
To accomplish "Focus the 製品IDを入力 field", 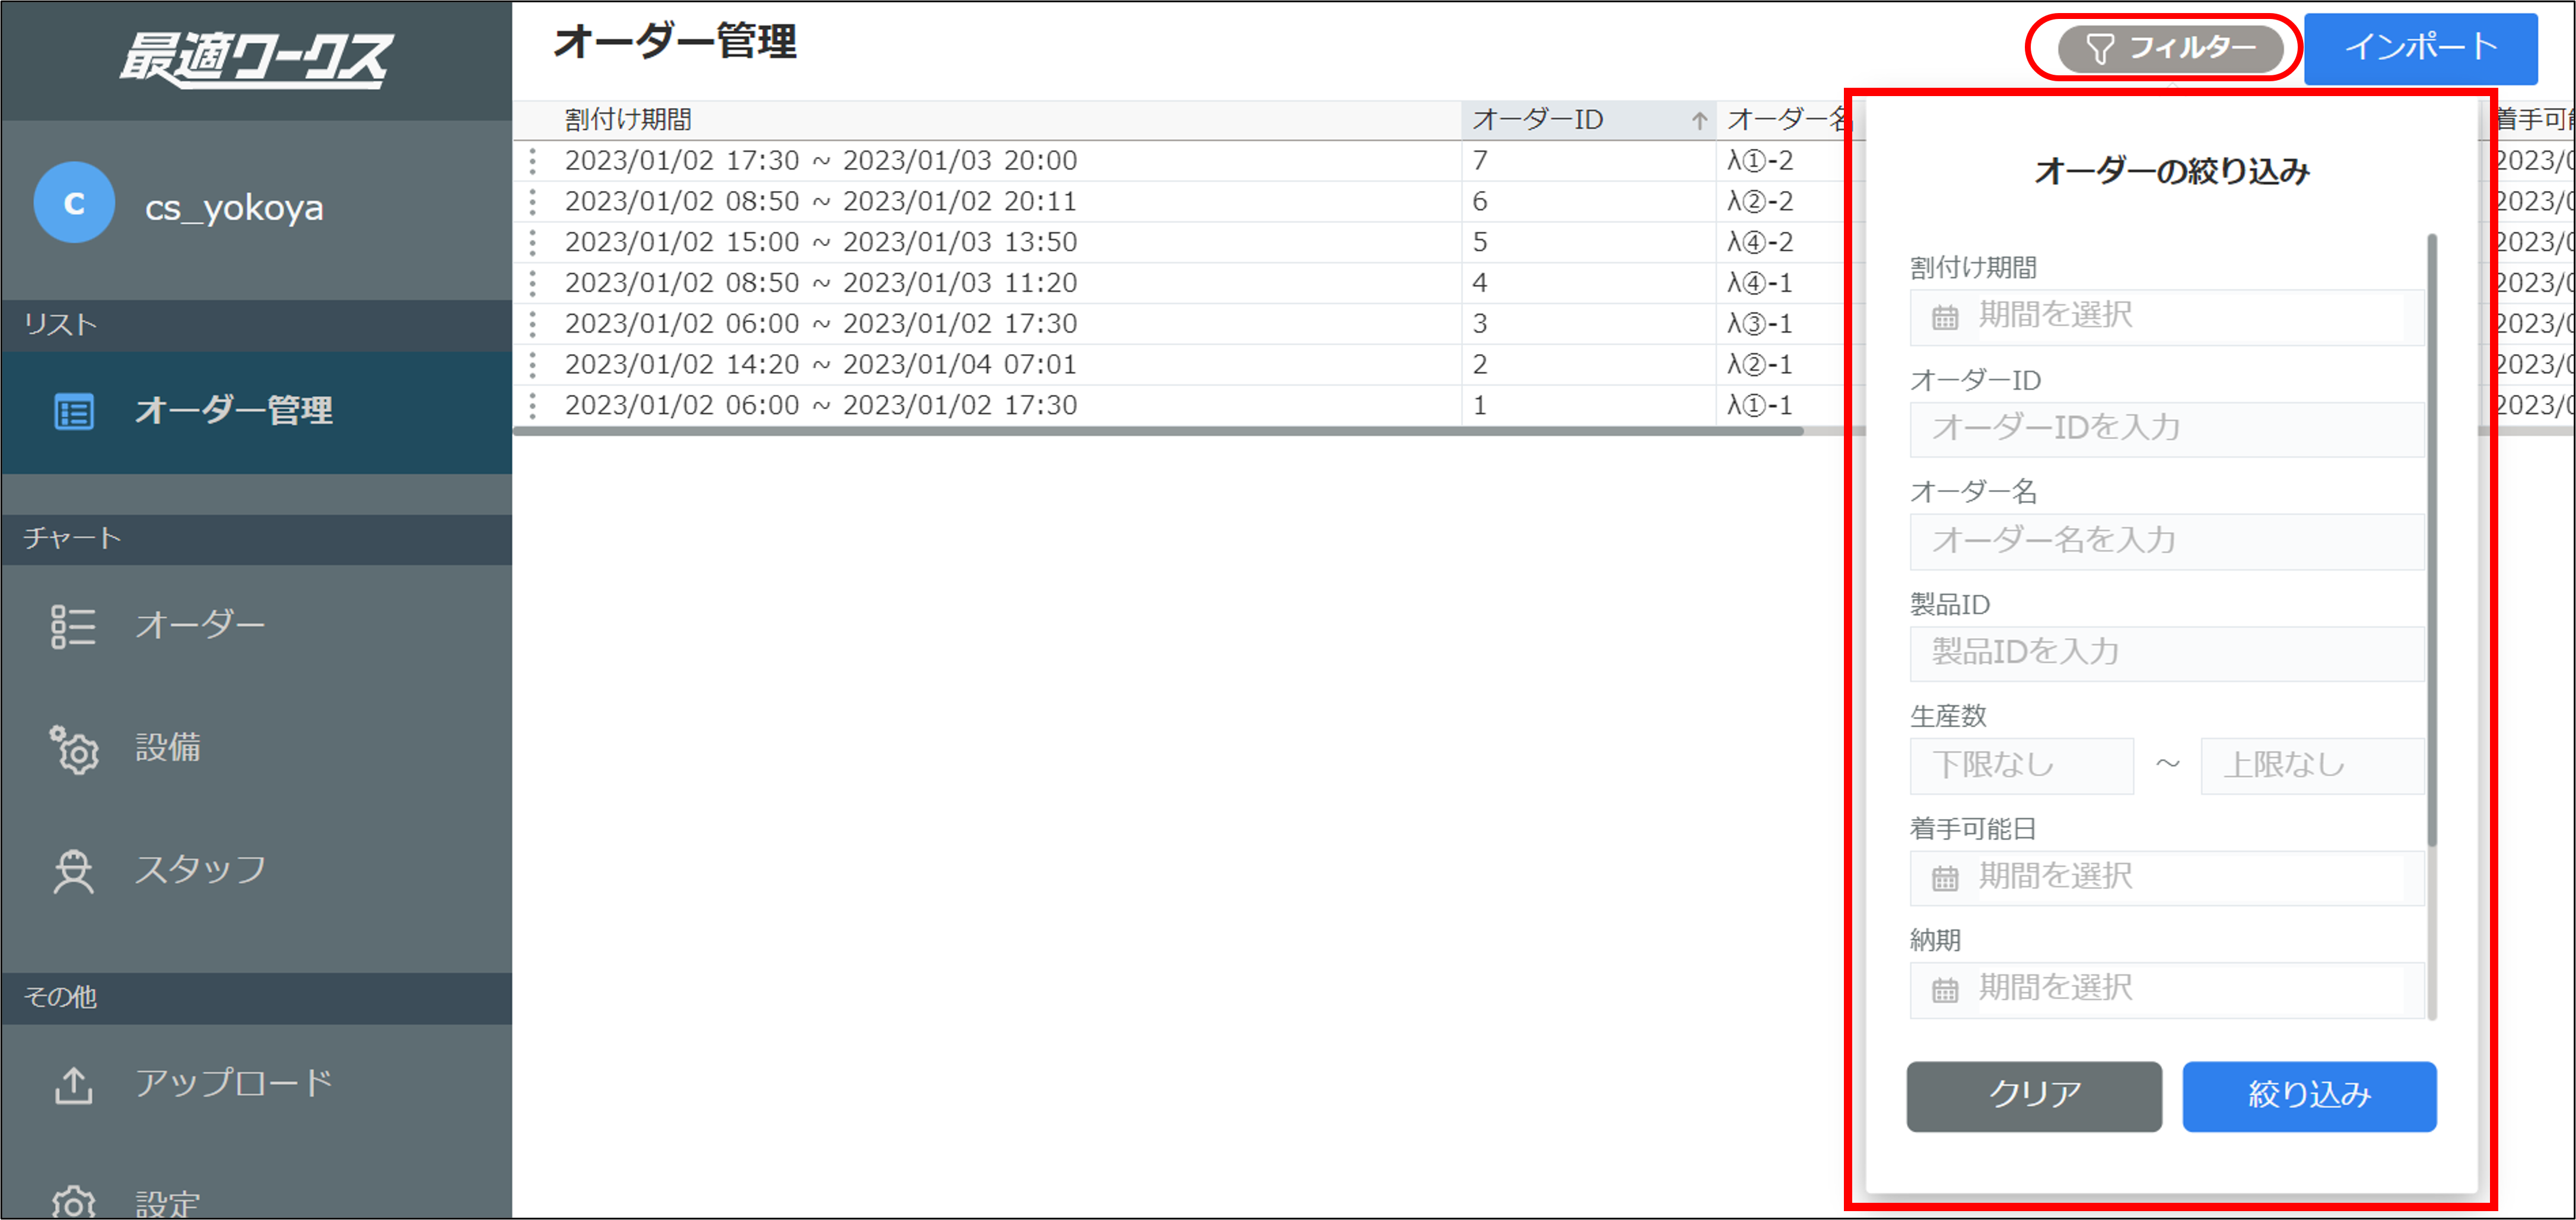I will pyautogui.click(x=2167, y=653).
